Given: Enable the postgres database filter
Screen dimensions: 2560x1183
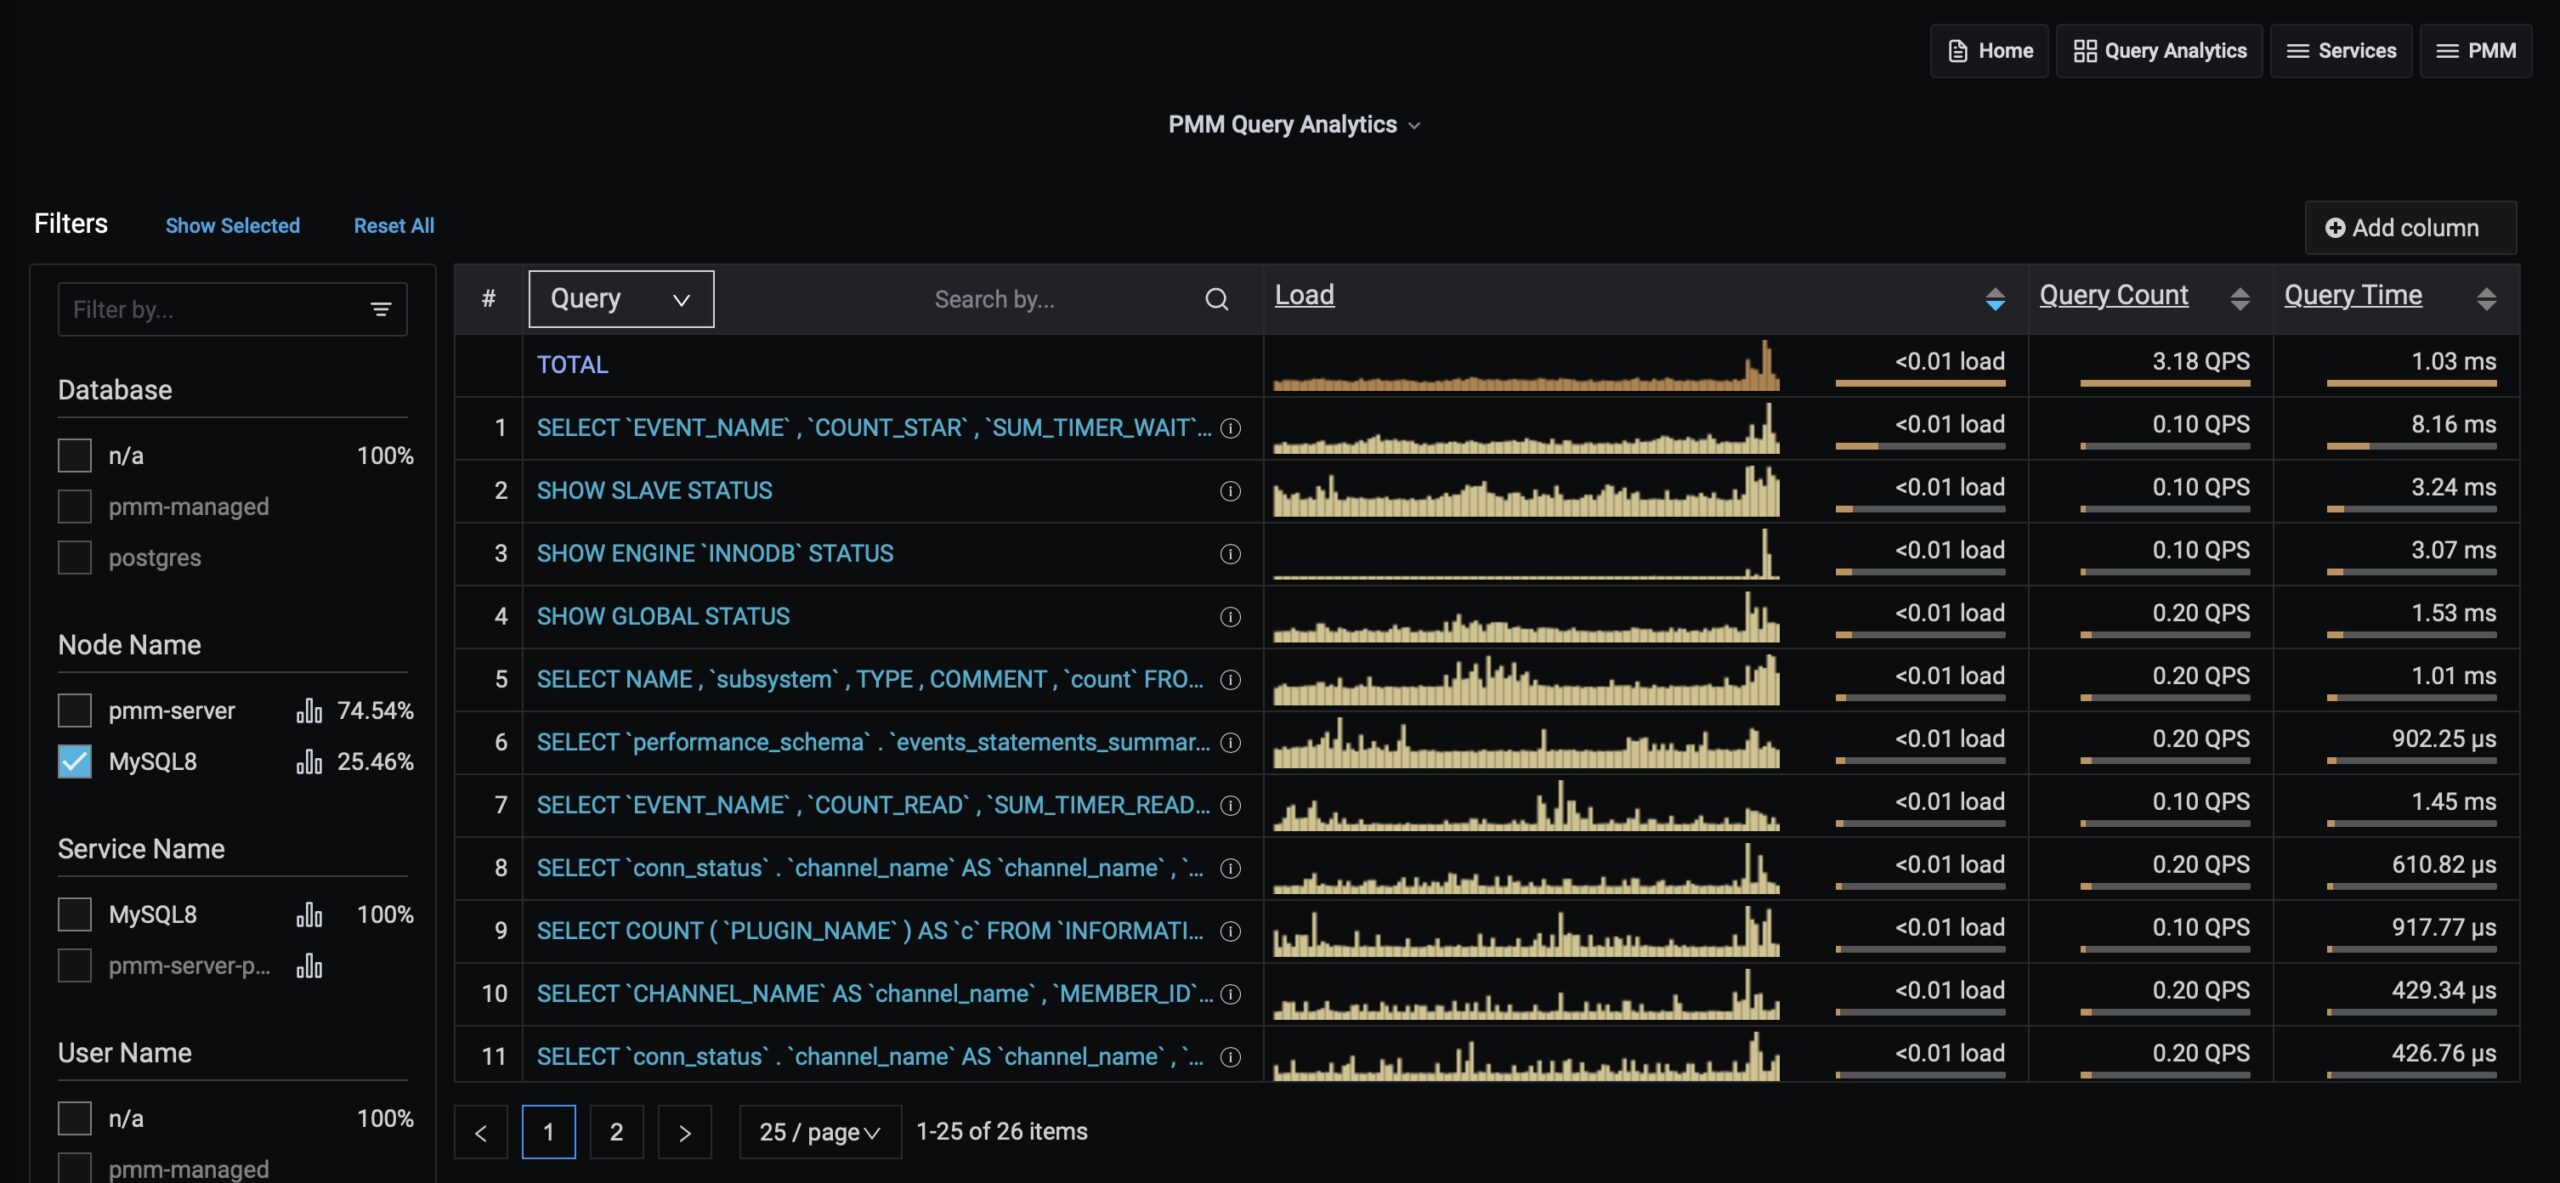Looking at the screenshot, I should tap(73, 557).
